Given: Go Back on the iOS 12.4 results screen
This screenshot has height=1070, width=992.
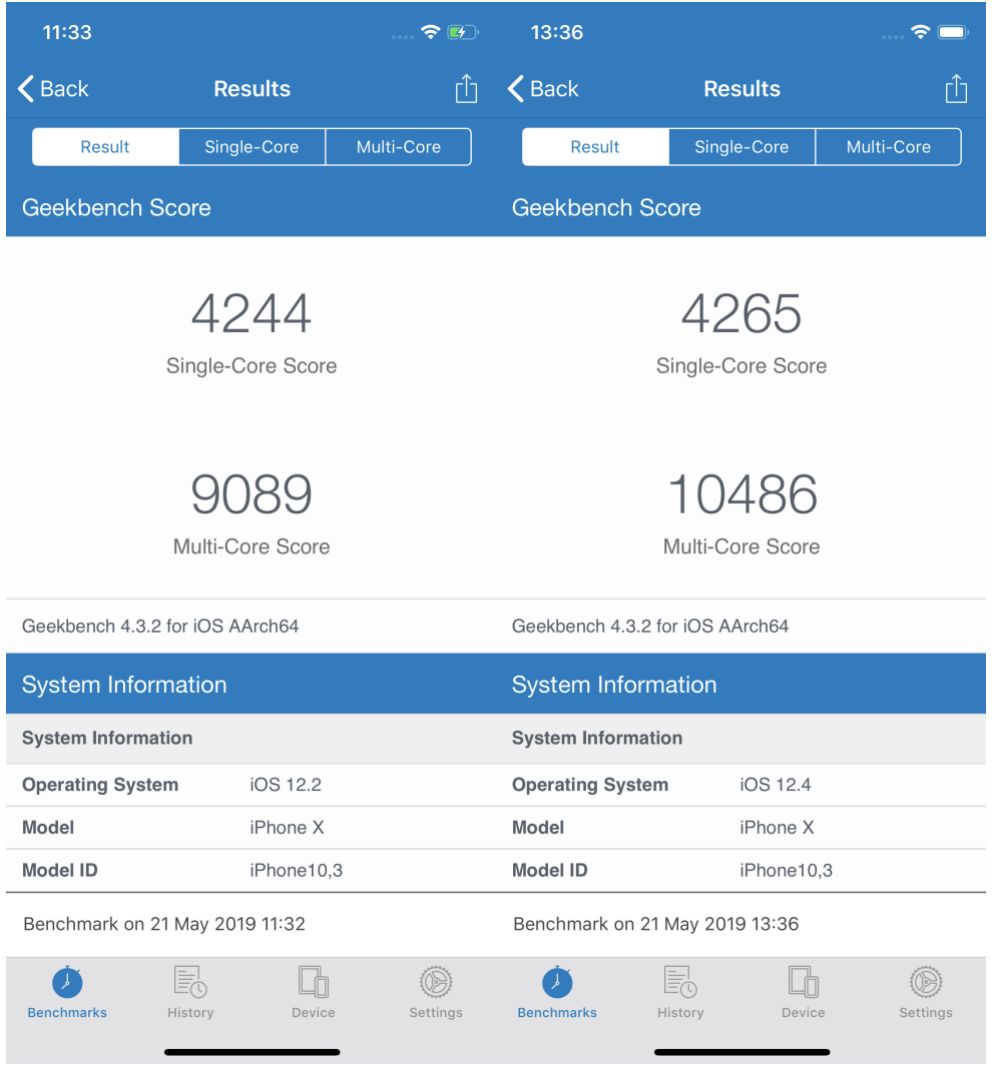Looking at the screenshot, I should coord(543,89).
